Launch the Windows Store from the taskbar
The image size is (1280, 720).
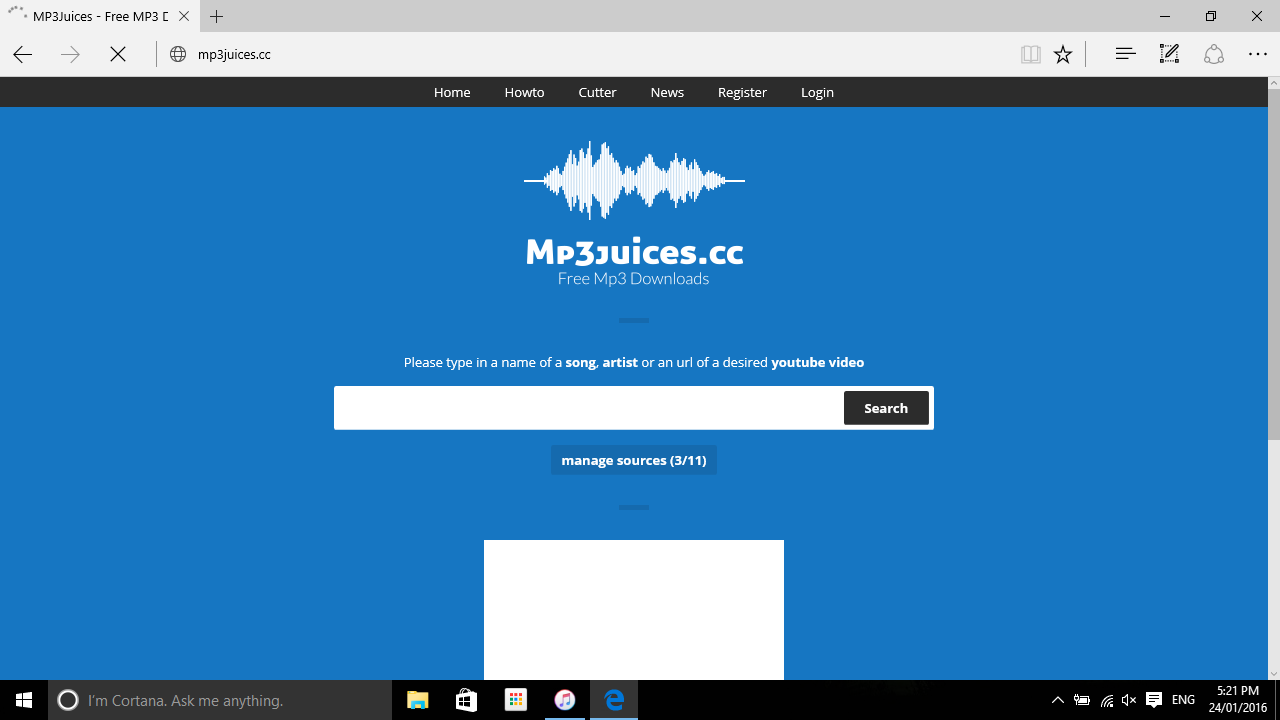click(x=466, y=700)
